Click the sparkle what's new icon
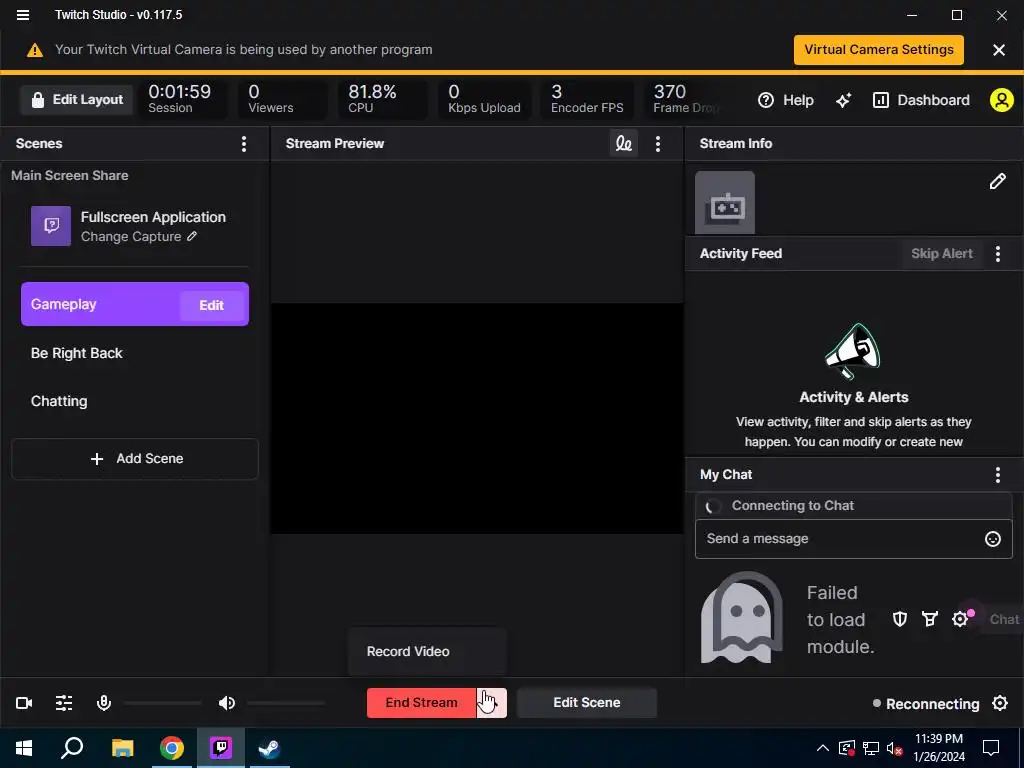 pyautogui.click(x=843, y=100)
